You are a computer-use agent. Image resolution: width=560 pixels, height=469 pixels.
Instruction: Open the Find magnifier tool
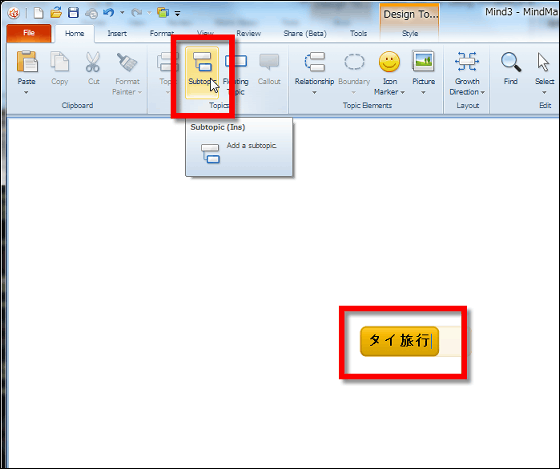click(x=511, y=68)
